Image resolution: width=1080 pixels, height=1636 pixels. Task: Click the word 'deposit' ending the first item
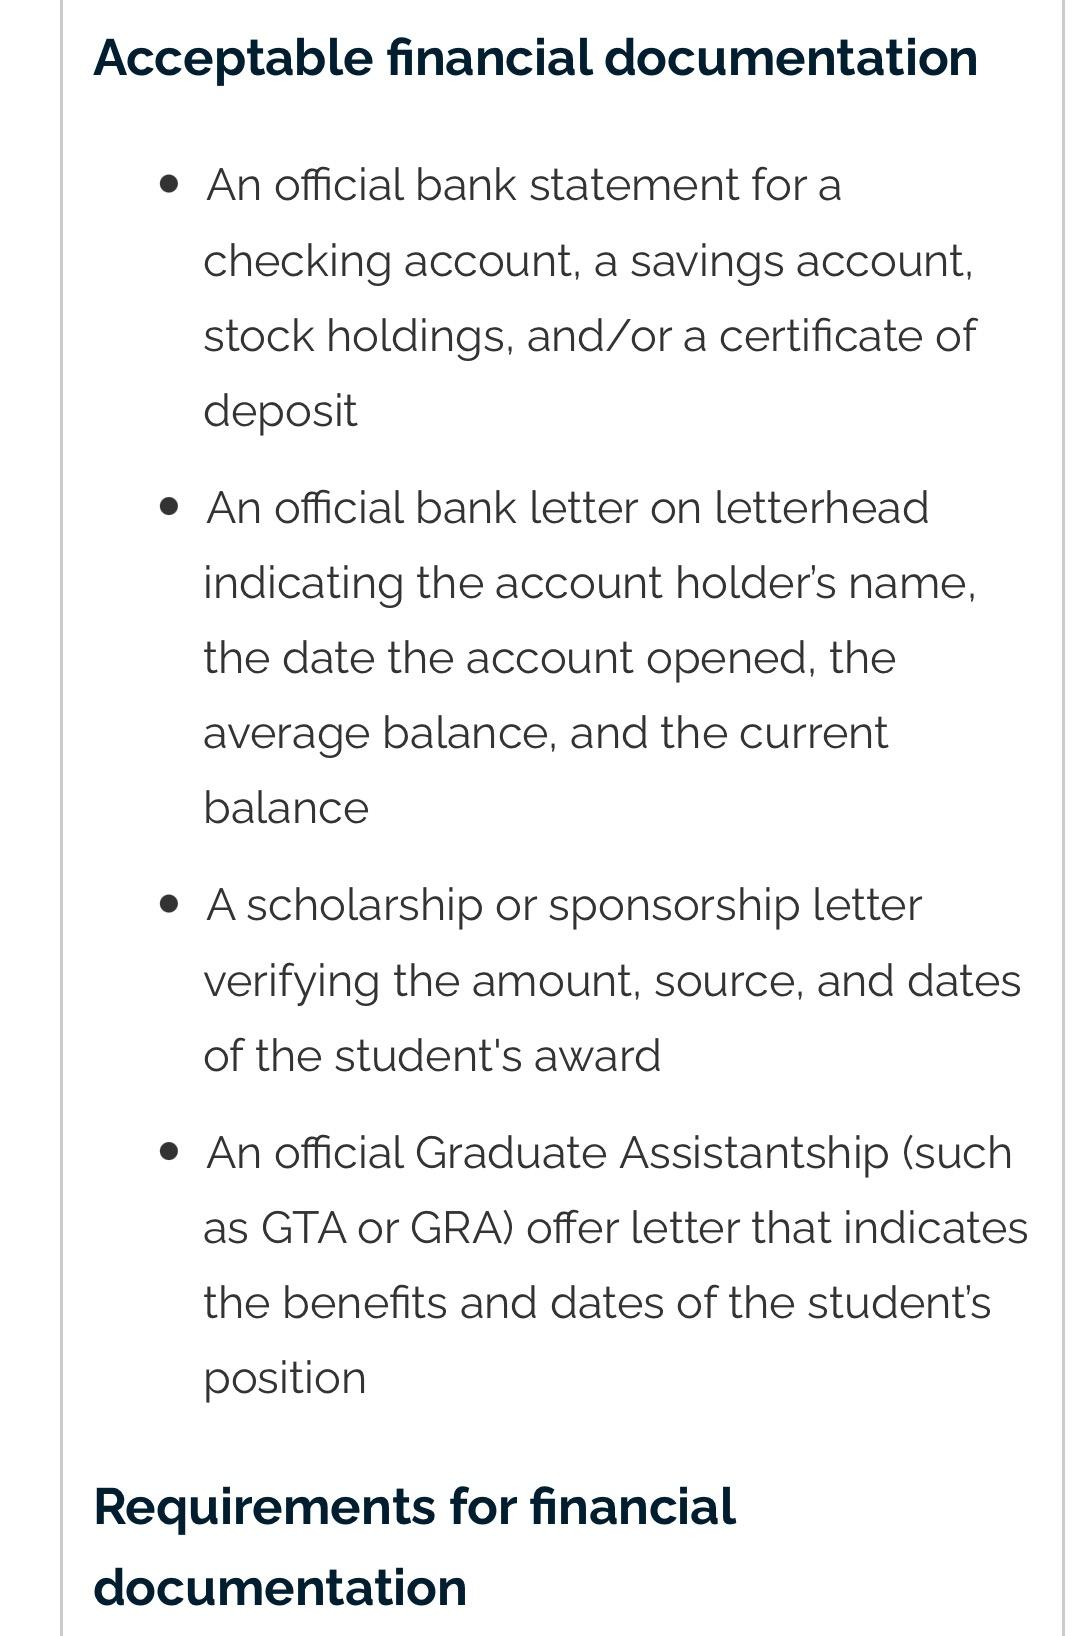tap(280, 411)
